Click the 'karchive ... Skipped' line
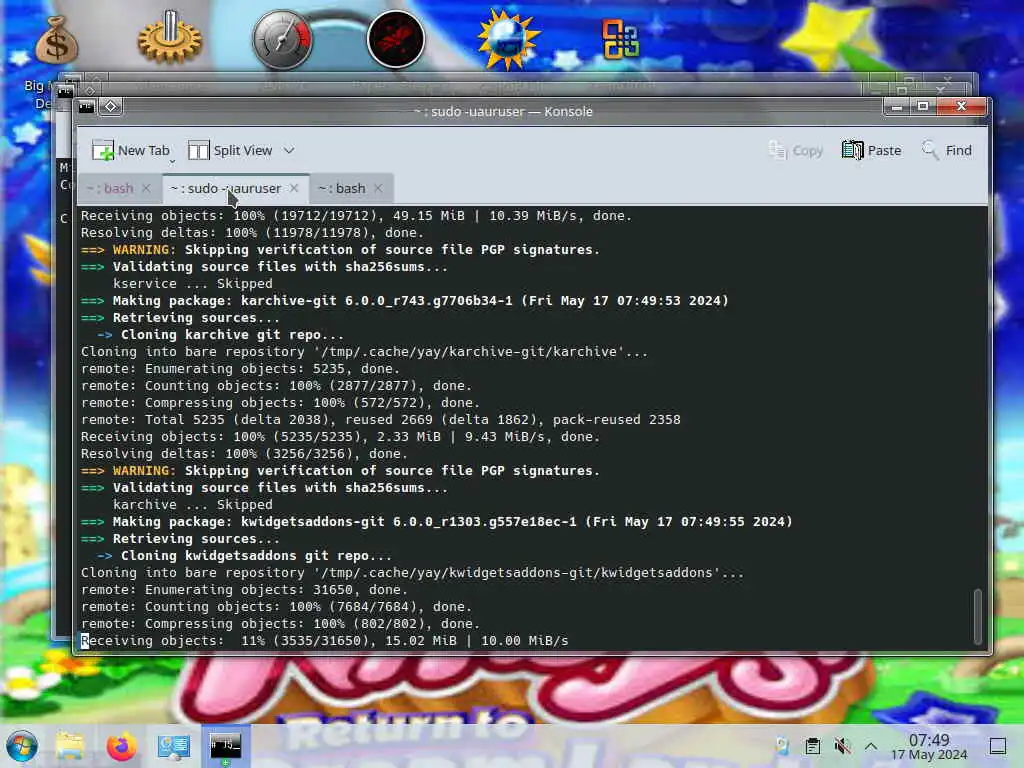Viewport: 1024px width, 768px height. (193, 504)
